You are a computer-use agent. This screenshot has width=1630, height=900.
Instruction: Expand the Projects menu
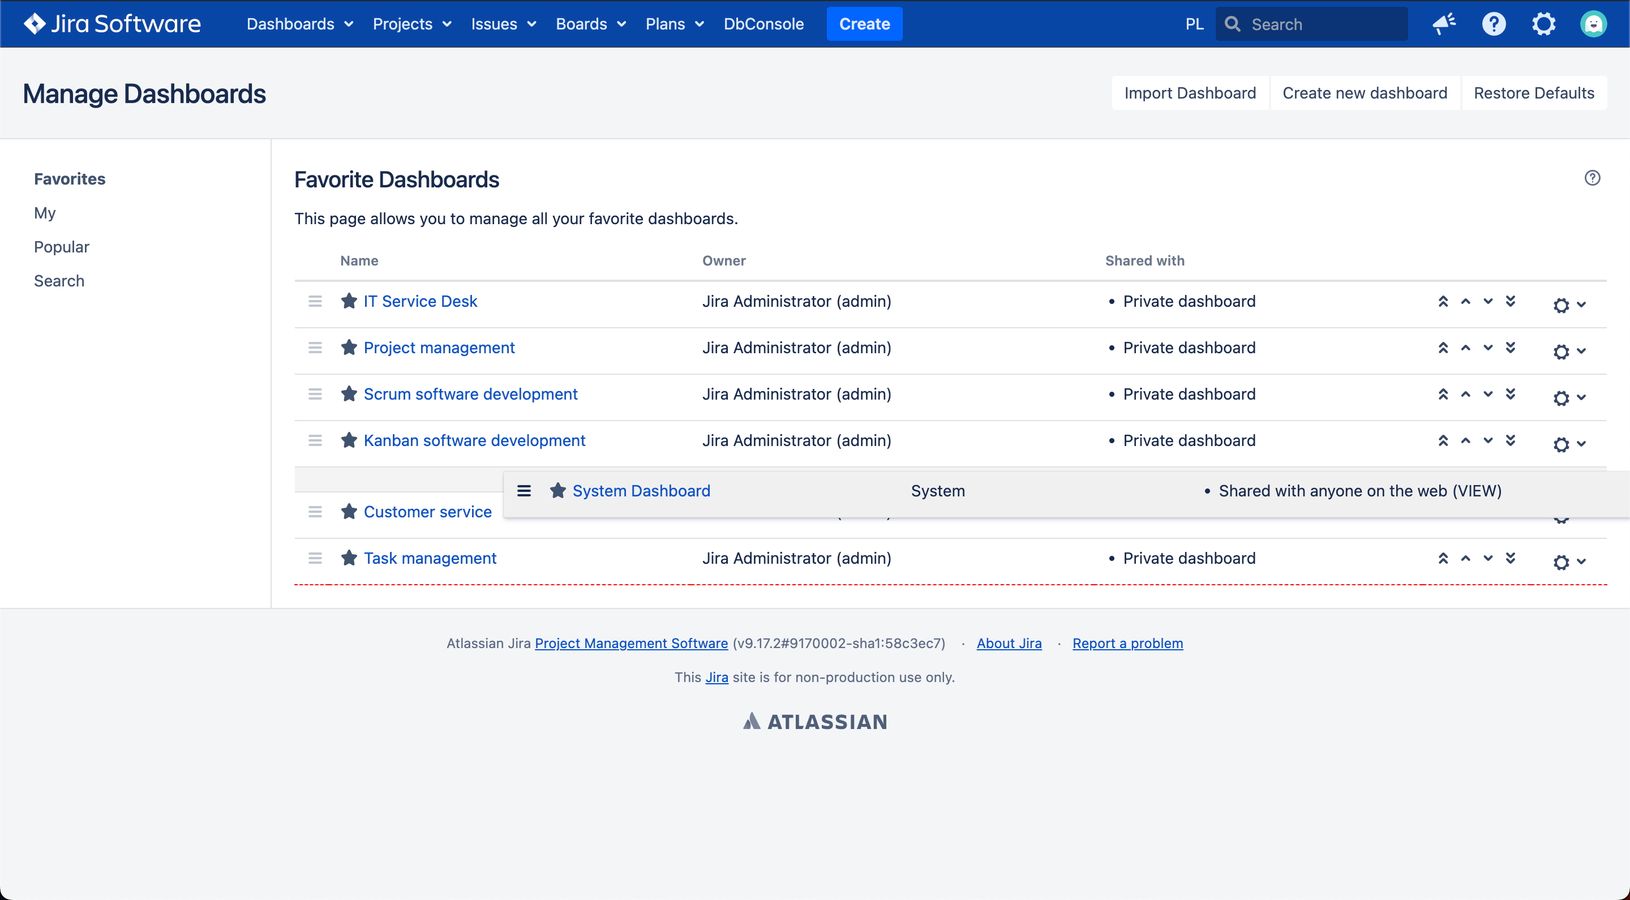pos(412,24)
